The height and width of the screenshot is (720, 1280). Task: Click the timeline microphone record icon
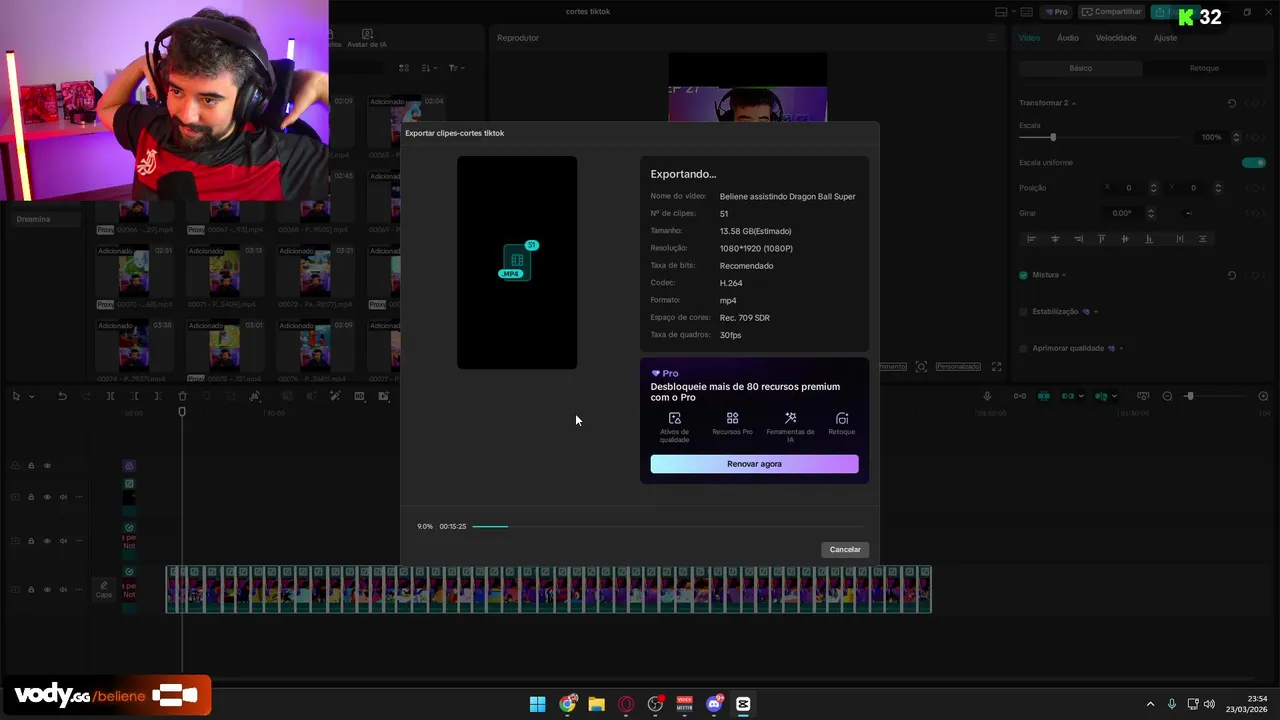point(987,397)
